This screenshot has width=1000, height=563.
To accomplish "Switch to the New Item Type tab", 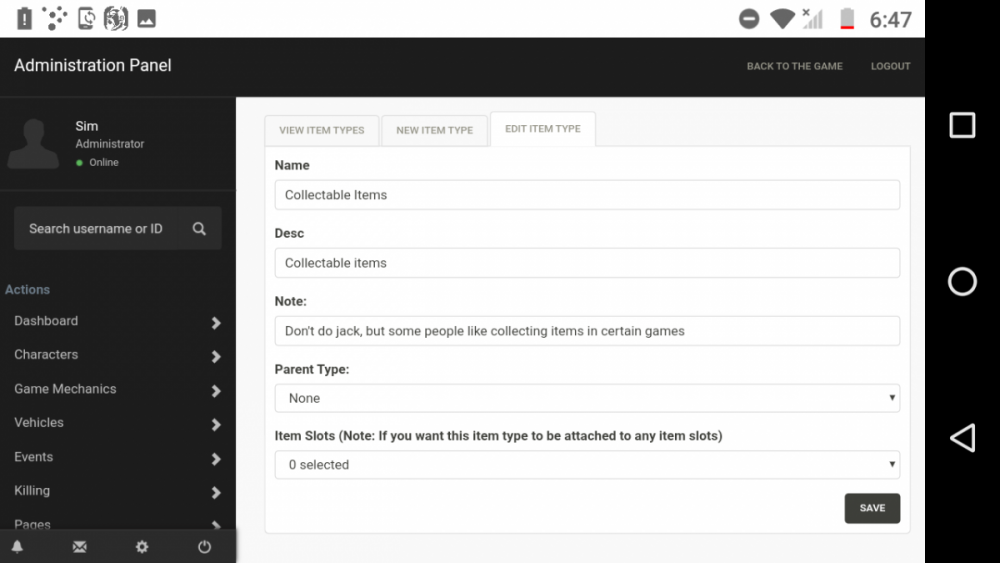I will pyautogui.click(x=434, y=130).
